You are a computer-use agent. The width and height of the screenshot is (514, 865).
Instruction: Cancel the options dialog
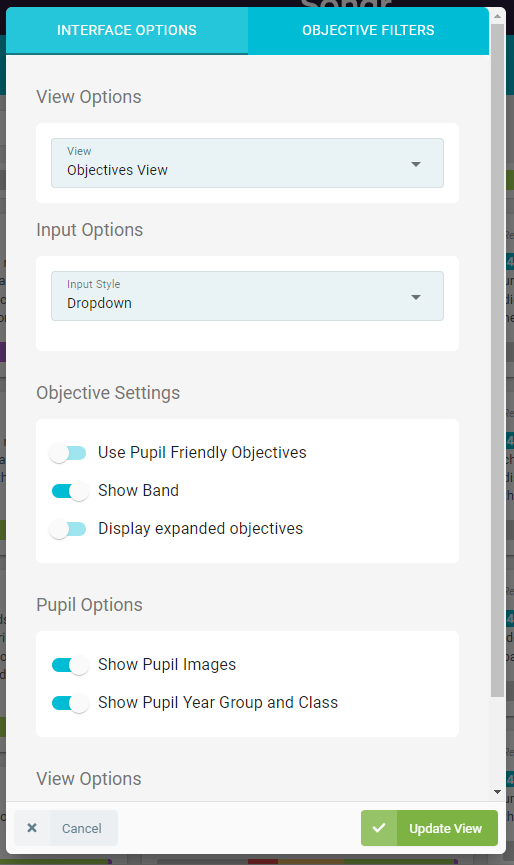tap(66, 827)
